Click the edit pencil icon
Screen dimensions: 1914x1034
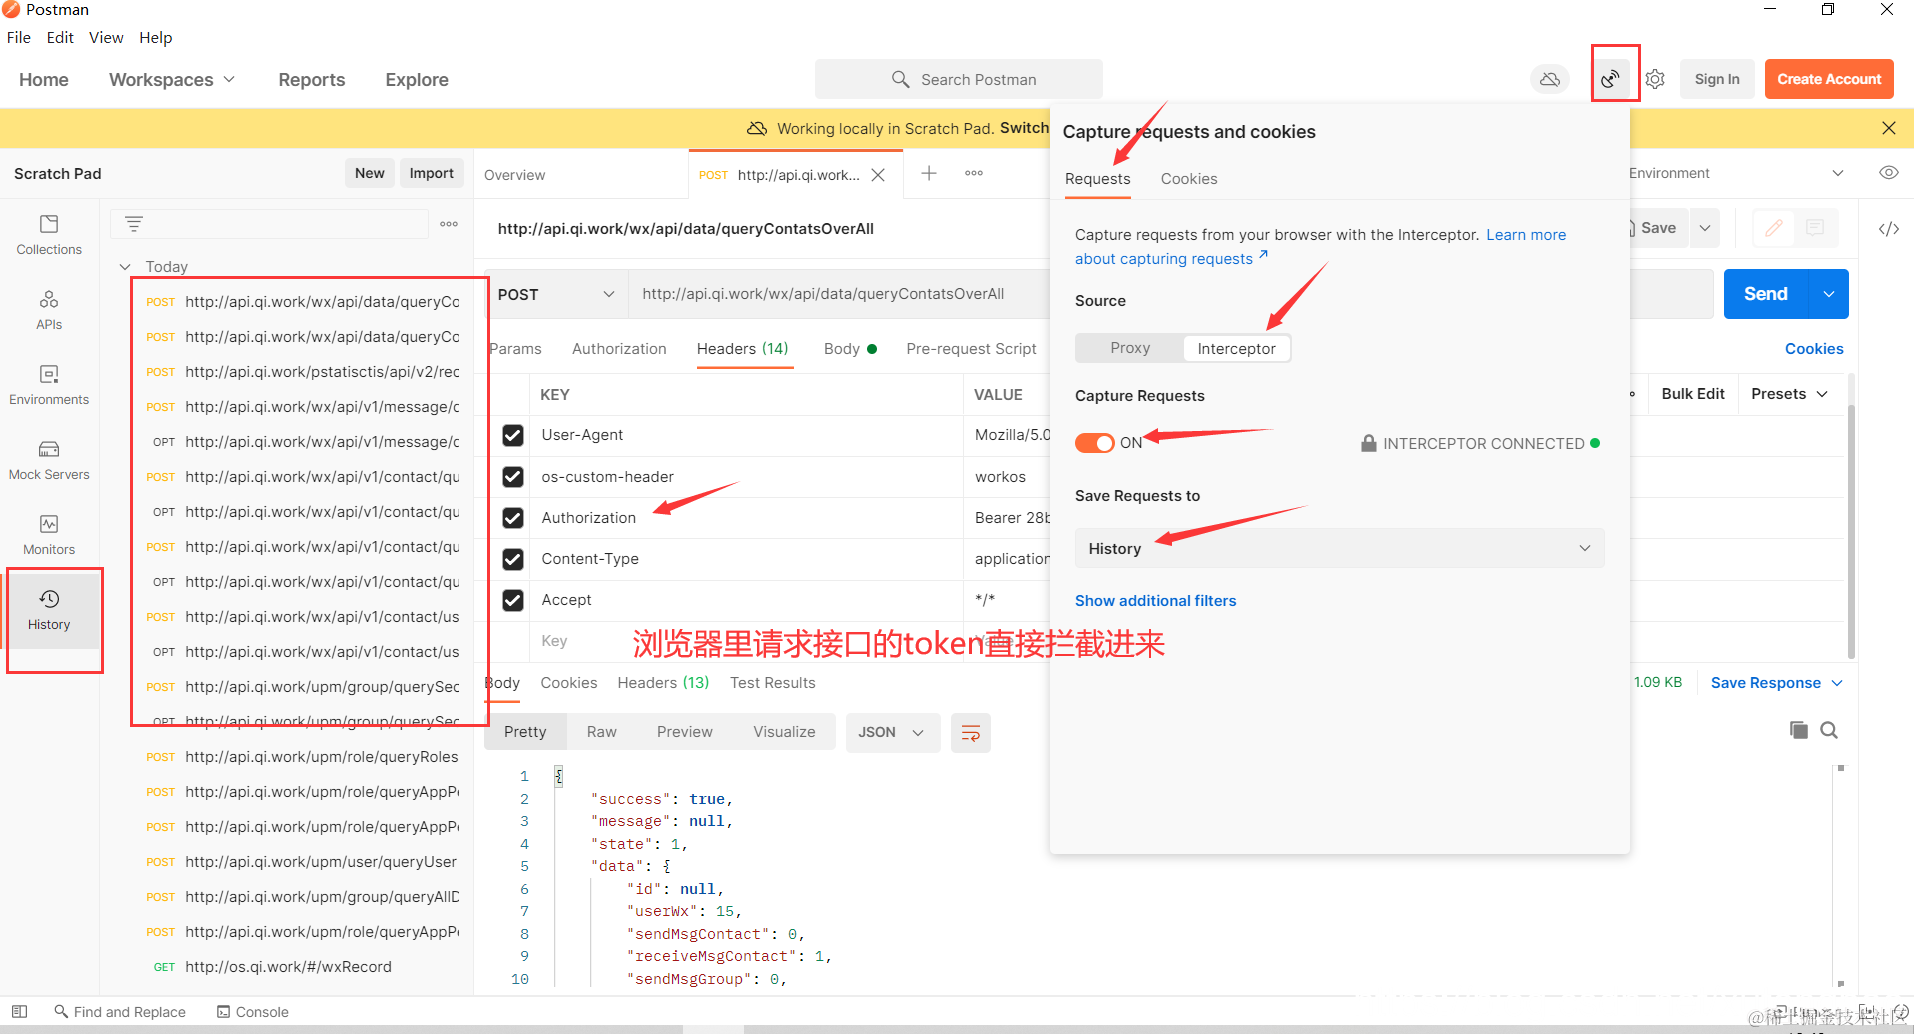click(1774, 228)
